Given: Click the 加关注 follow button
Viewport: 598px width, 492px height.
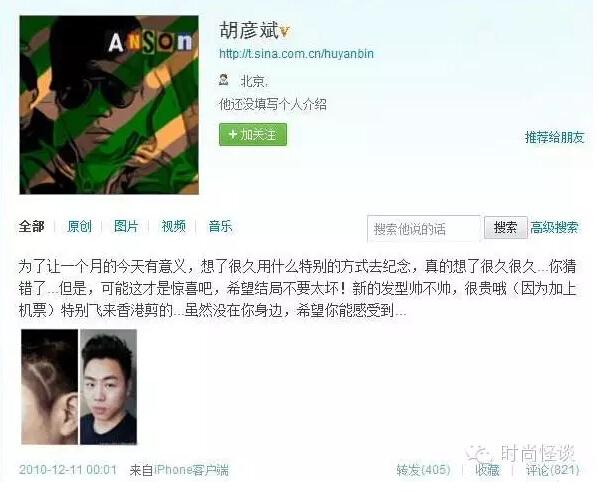Looking at the screenshot, I should [253, 134].
